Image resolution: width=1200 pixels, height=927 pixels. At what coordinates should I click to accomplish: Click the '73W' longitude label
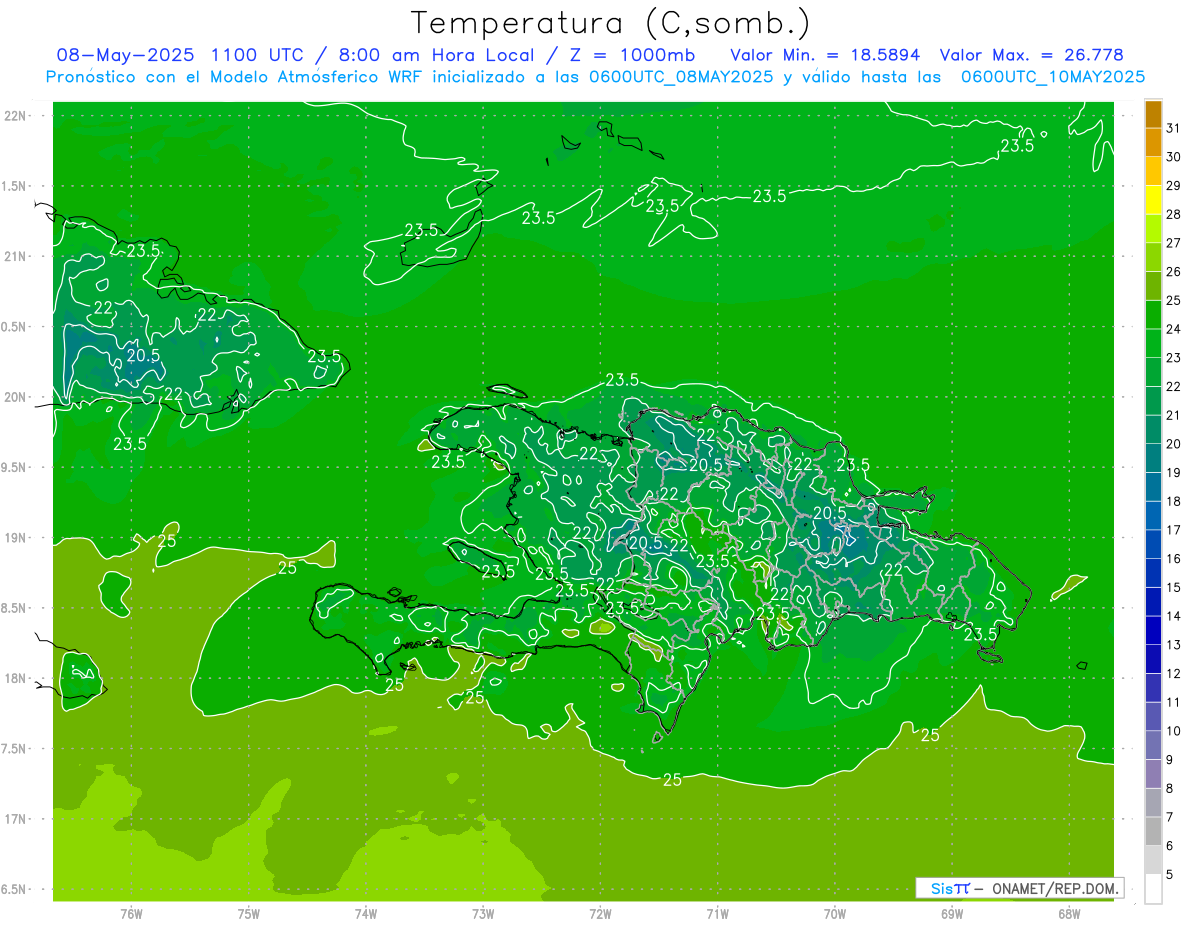click(483, 913)
